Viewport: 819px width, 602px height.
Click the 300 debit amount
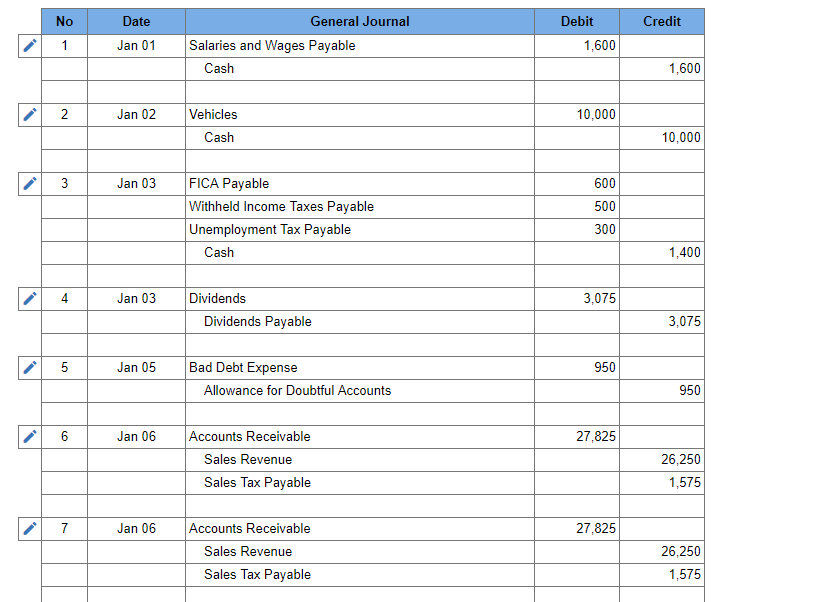(x=577, y=230)
